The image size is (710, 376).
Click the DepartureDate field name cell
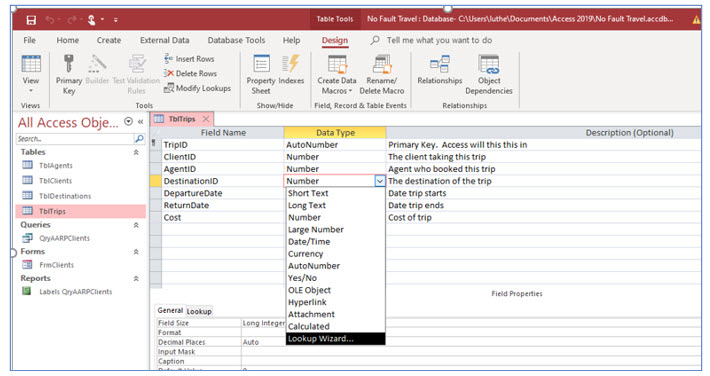(x=222, y=193)
